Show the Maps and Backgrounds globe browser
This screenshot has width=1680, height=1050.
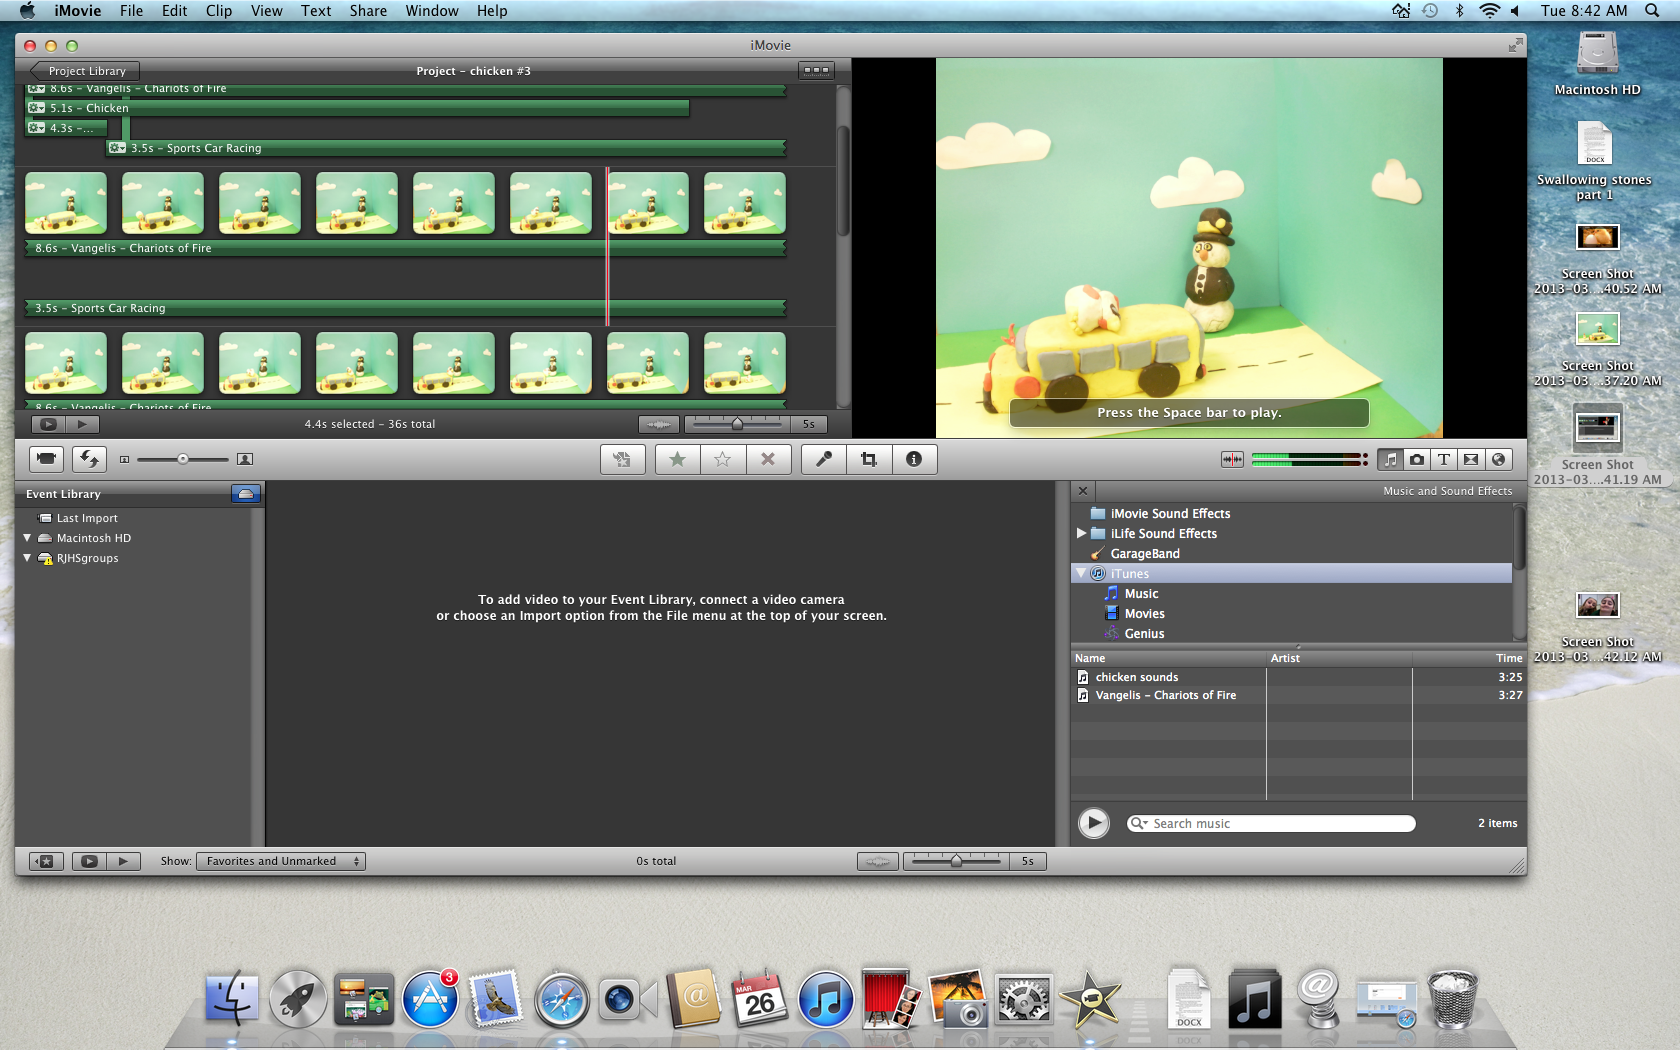[x=1498, y=459]
